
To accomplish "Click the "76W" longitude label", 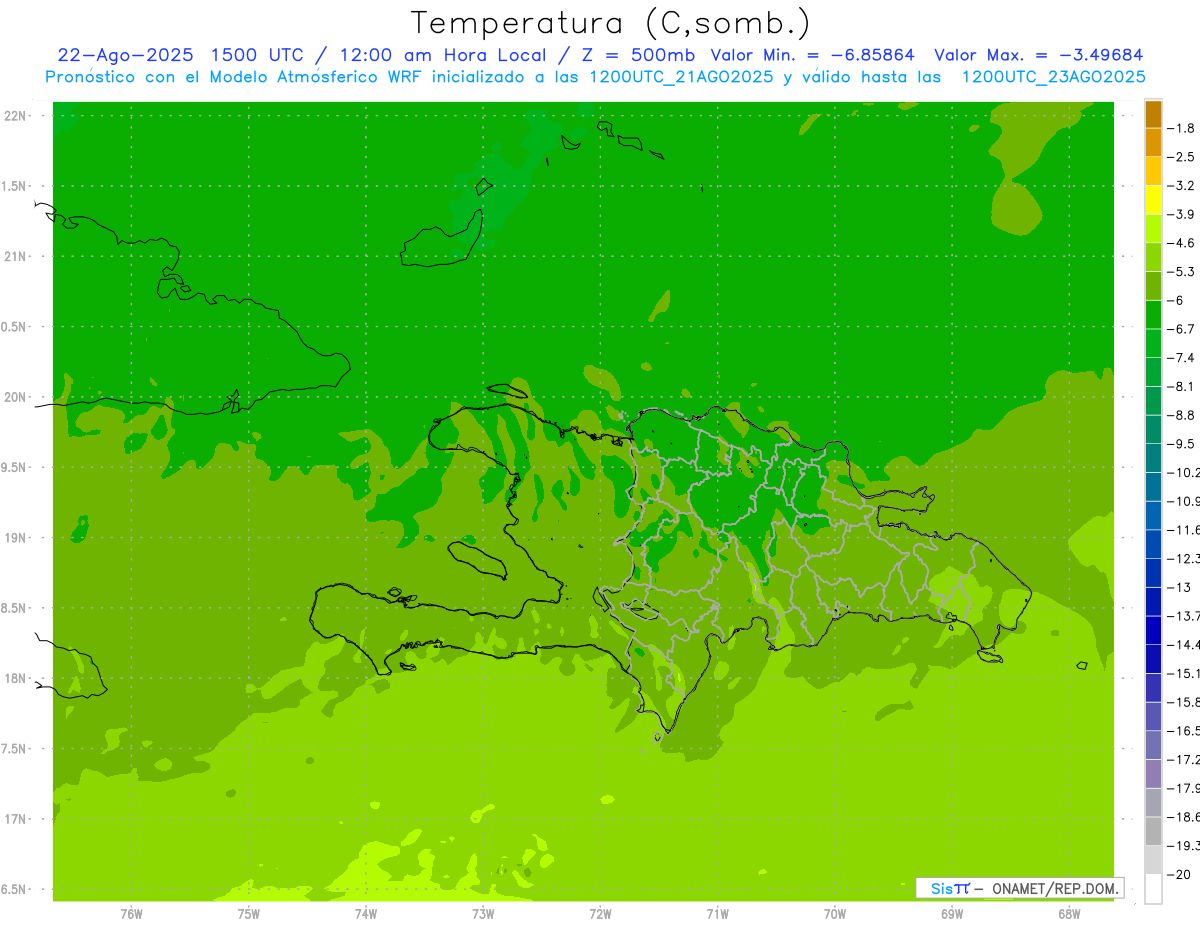I will tap(131, 913).
